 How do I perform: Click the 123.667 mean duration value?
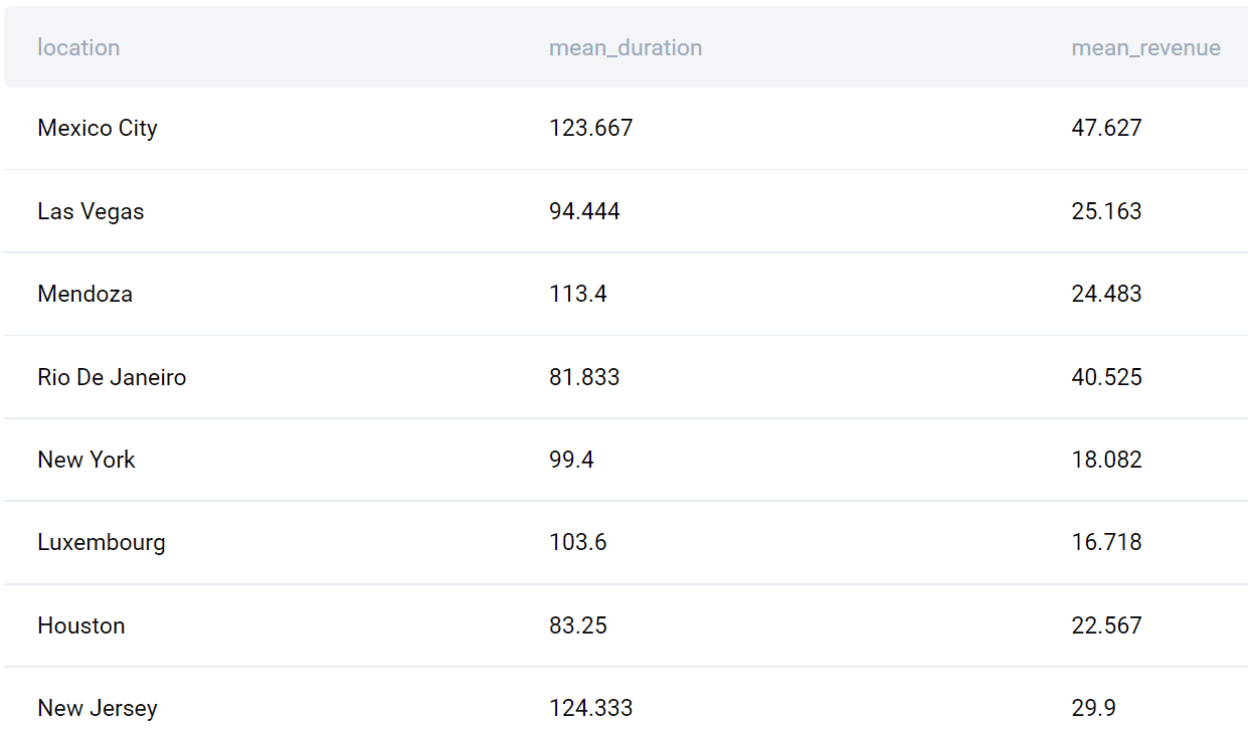pyautogui.click(x=591, y=129)
